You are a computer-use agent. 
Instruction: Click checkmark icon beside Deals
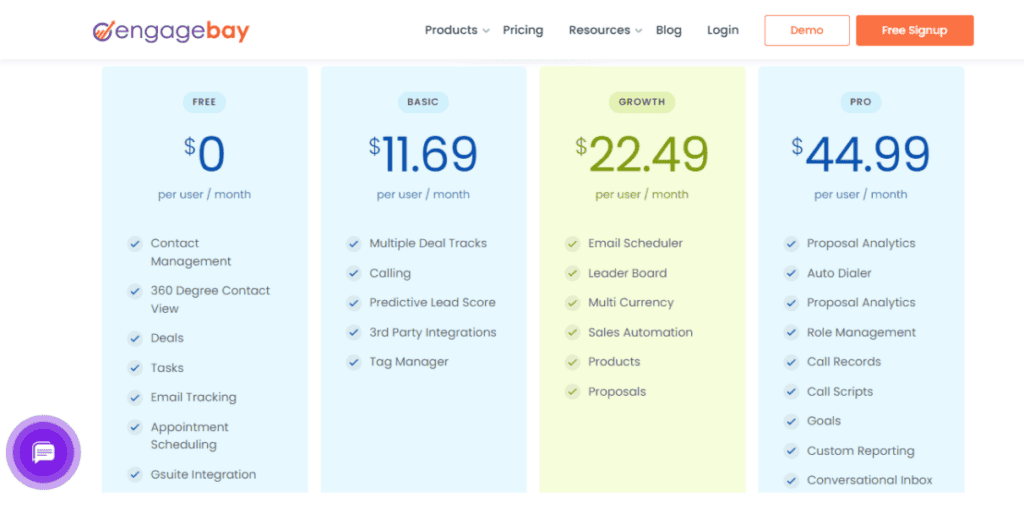[135, 338]
